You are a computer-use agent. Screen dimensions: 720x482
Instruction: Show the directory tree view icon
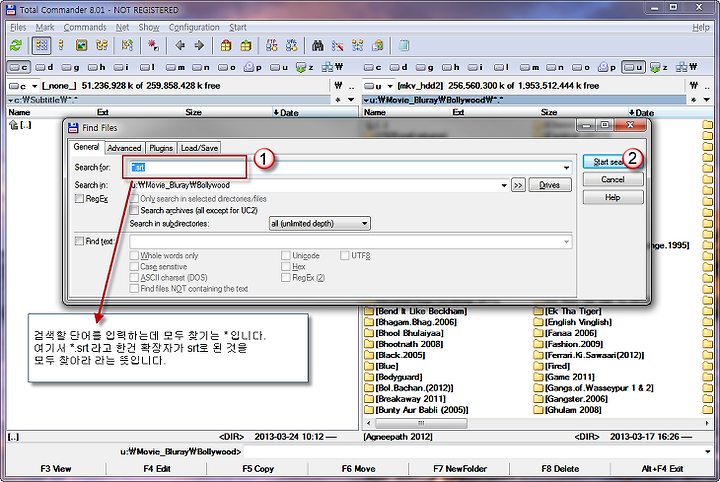click(x=101, y=45)
